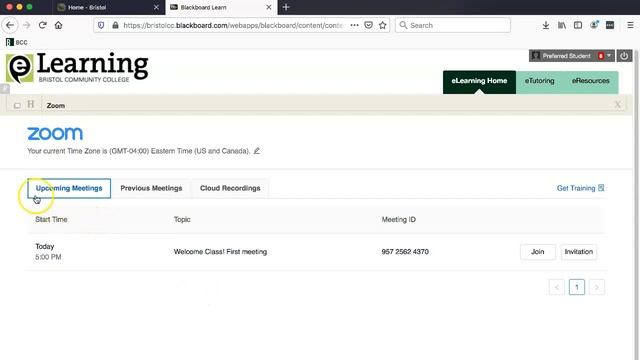The width and height of the screenshot is (640, 360).
Task: Open the Firefox account icon
Action: tap(594, 25)
